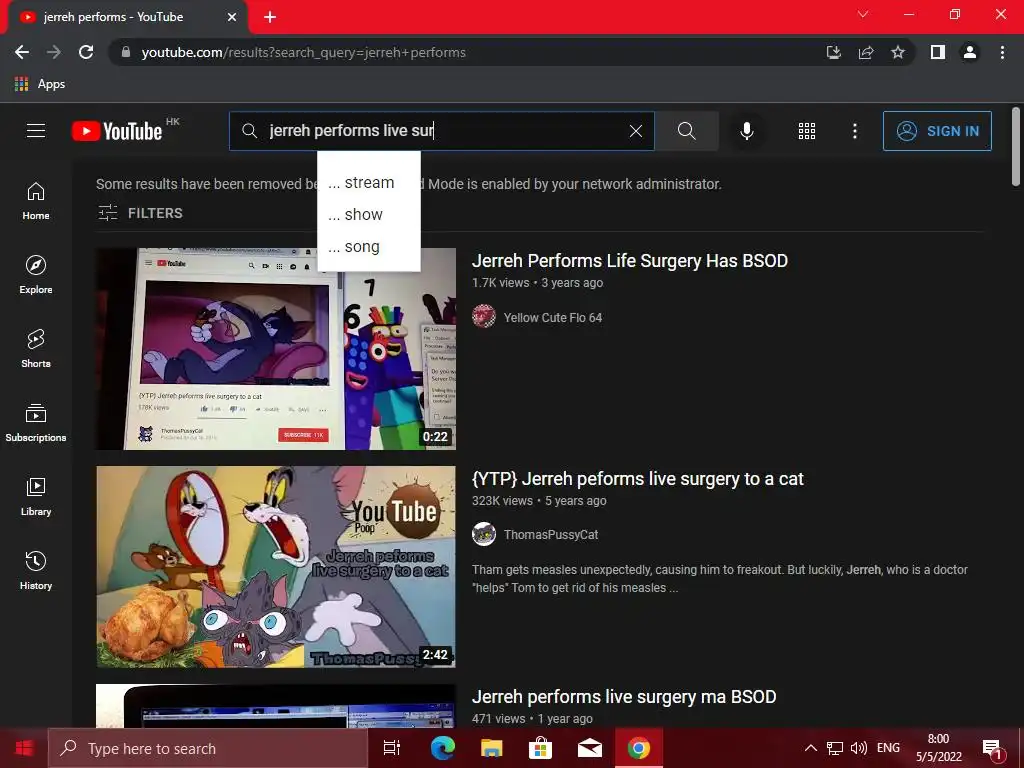Select the '... song' suggestion
This screenshot has width=1024, height=768.
pos(368,247)
